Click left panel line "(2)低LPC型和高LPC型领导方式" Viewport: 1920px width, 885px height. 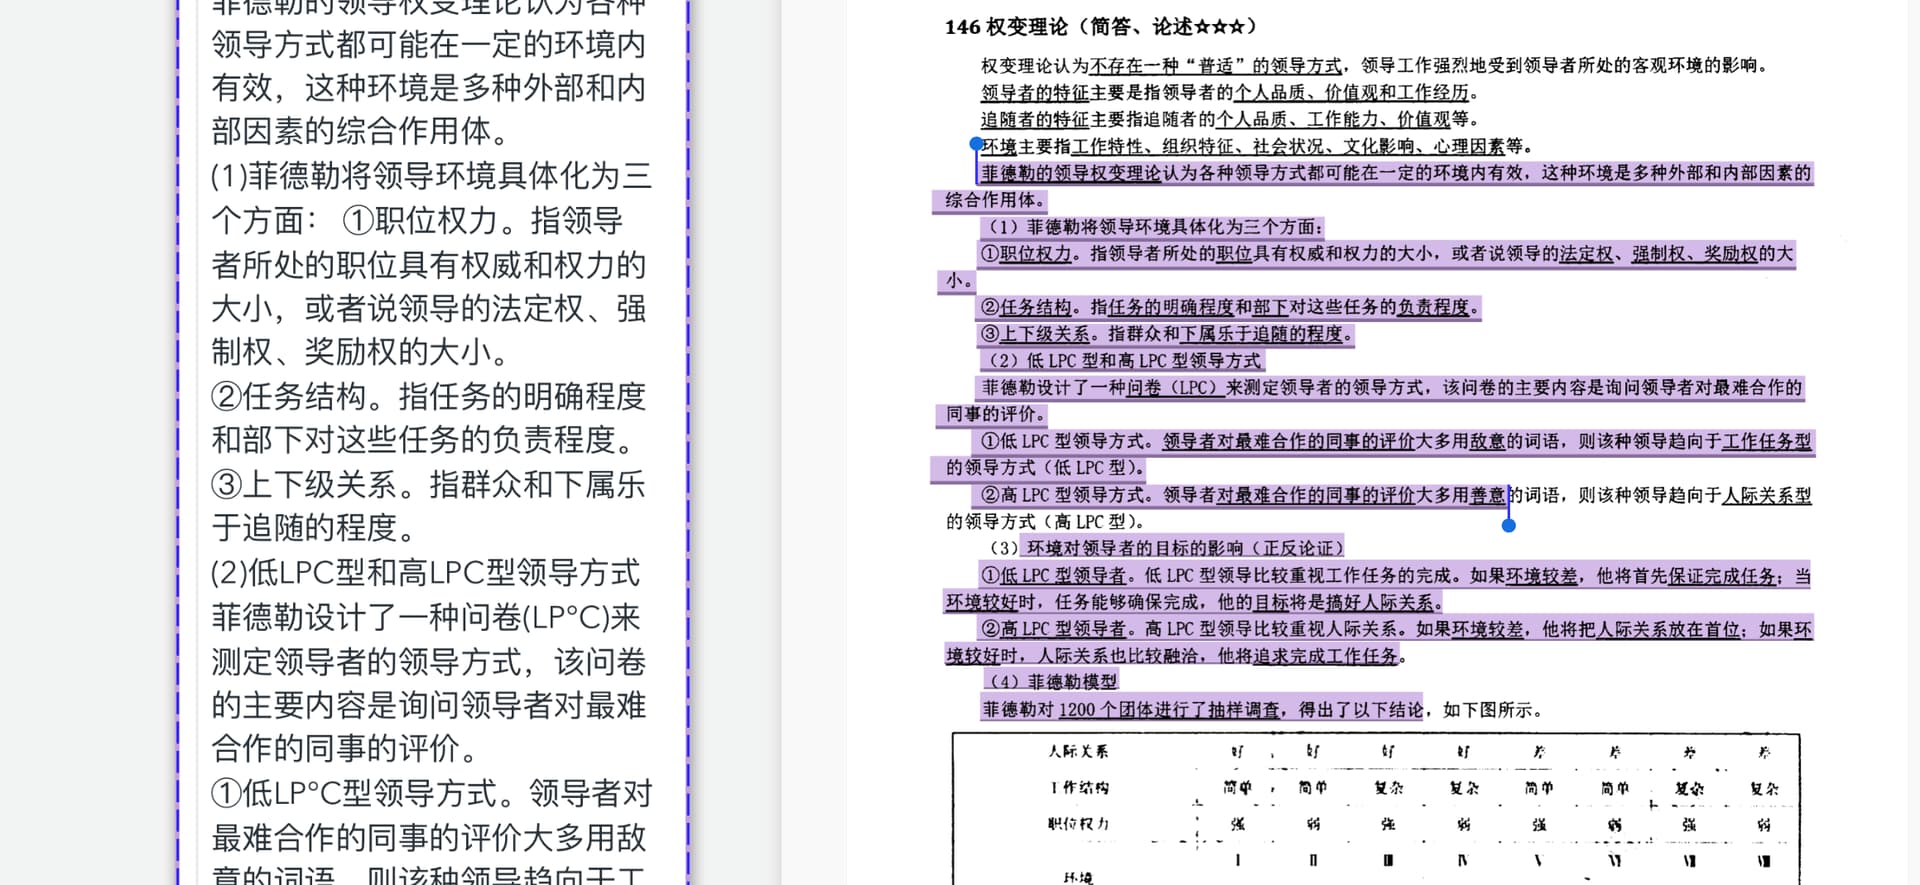pos(425,573)
